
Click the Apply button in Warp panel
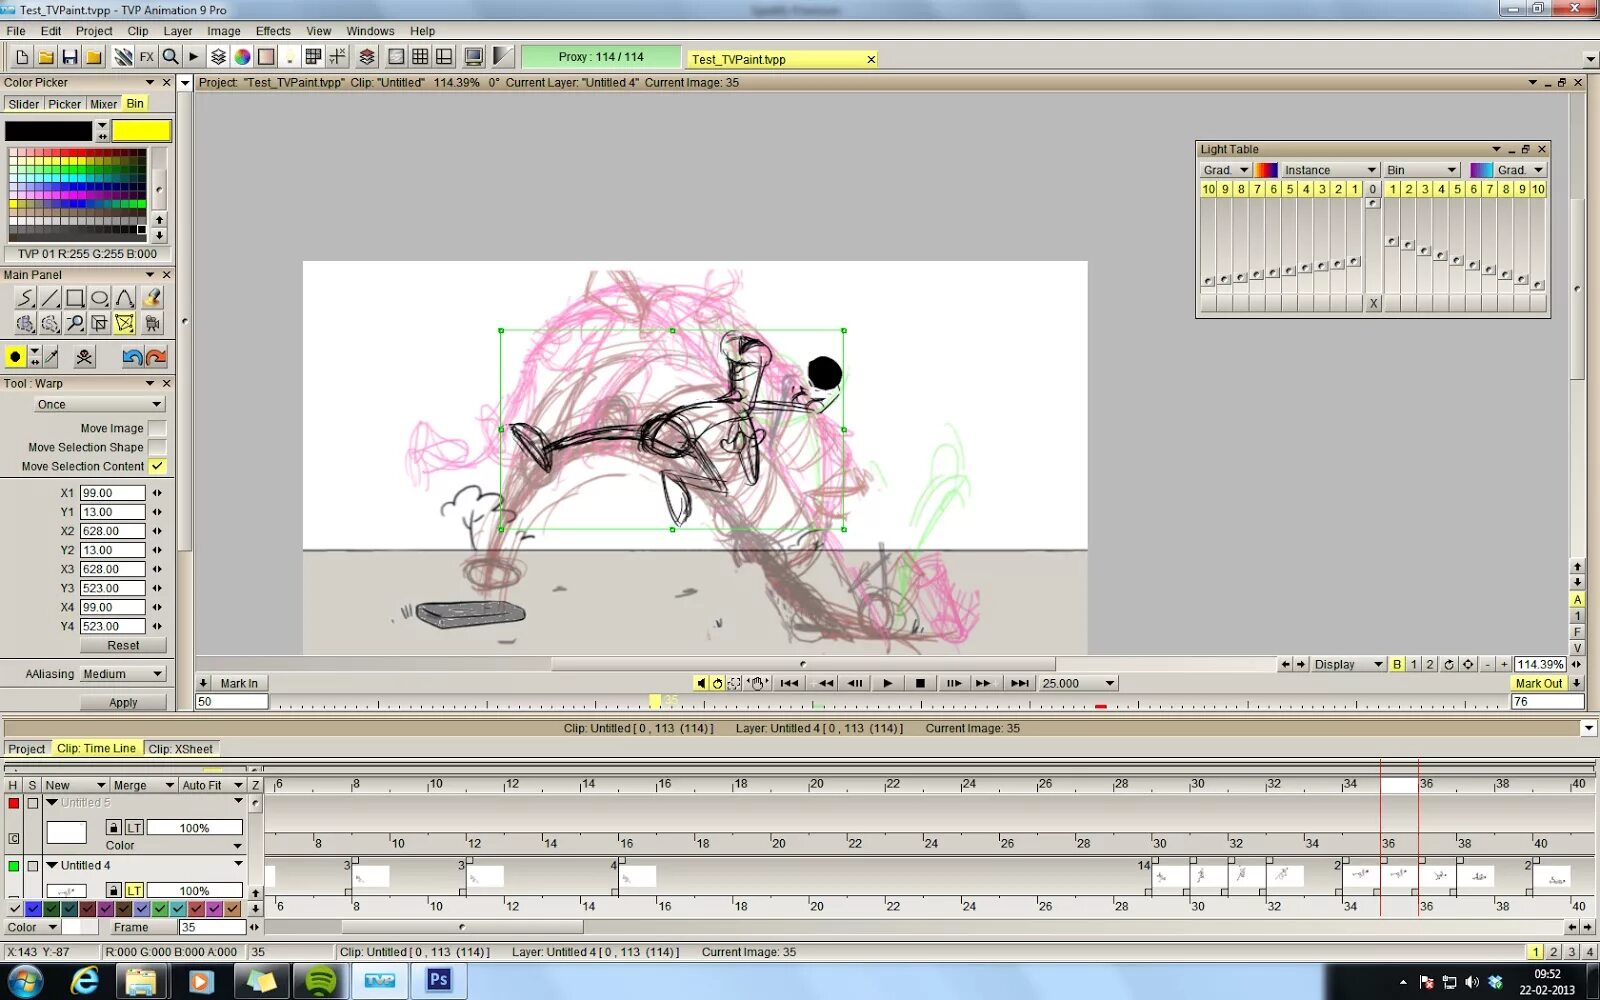[123, 703]
